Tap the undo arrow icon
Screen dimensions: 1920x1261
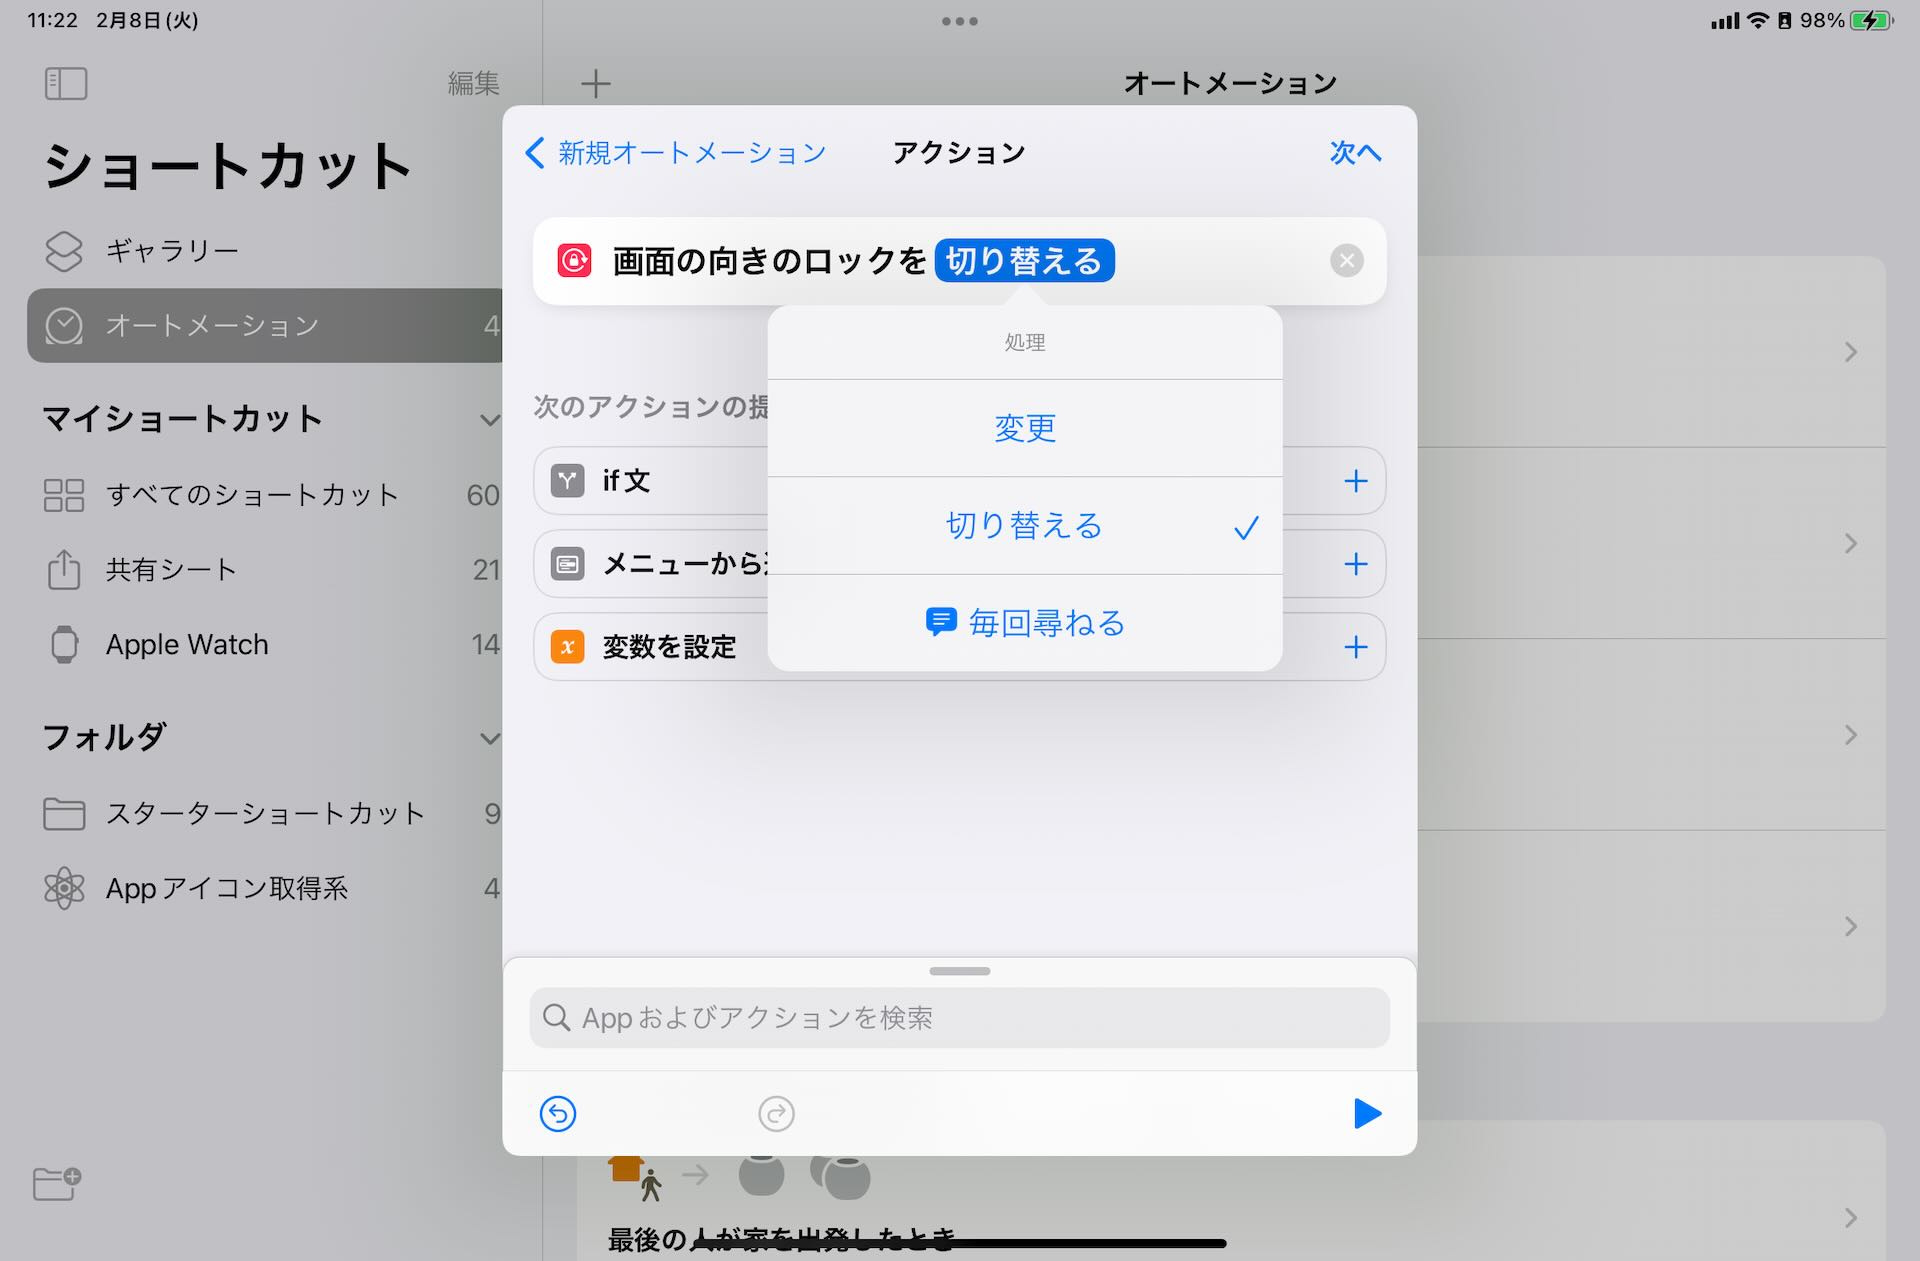tap(557, 1113)
